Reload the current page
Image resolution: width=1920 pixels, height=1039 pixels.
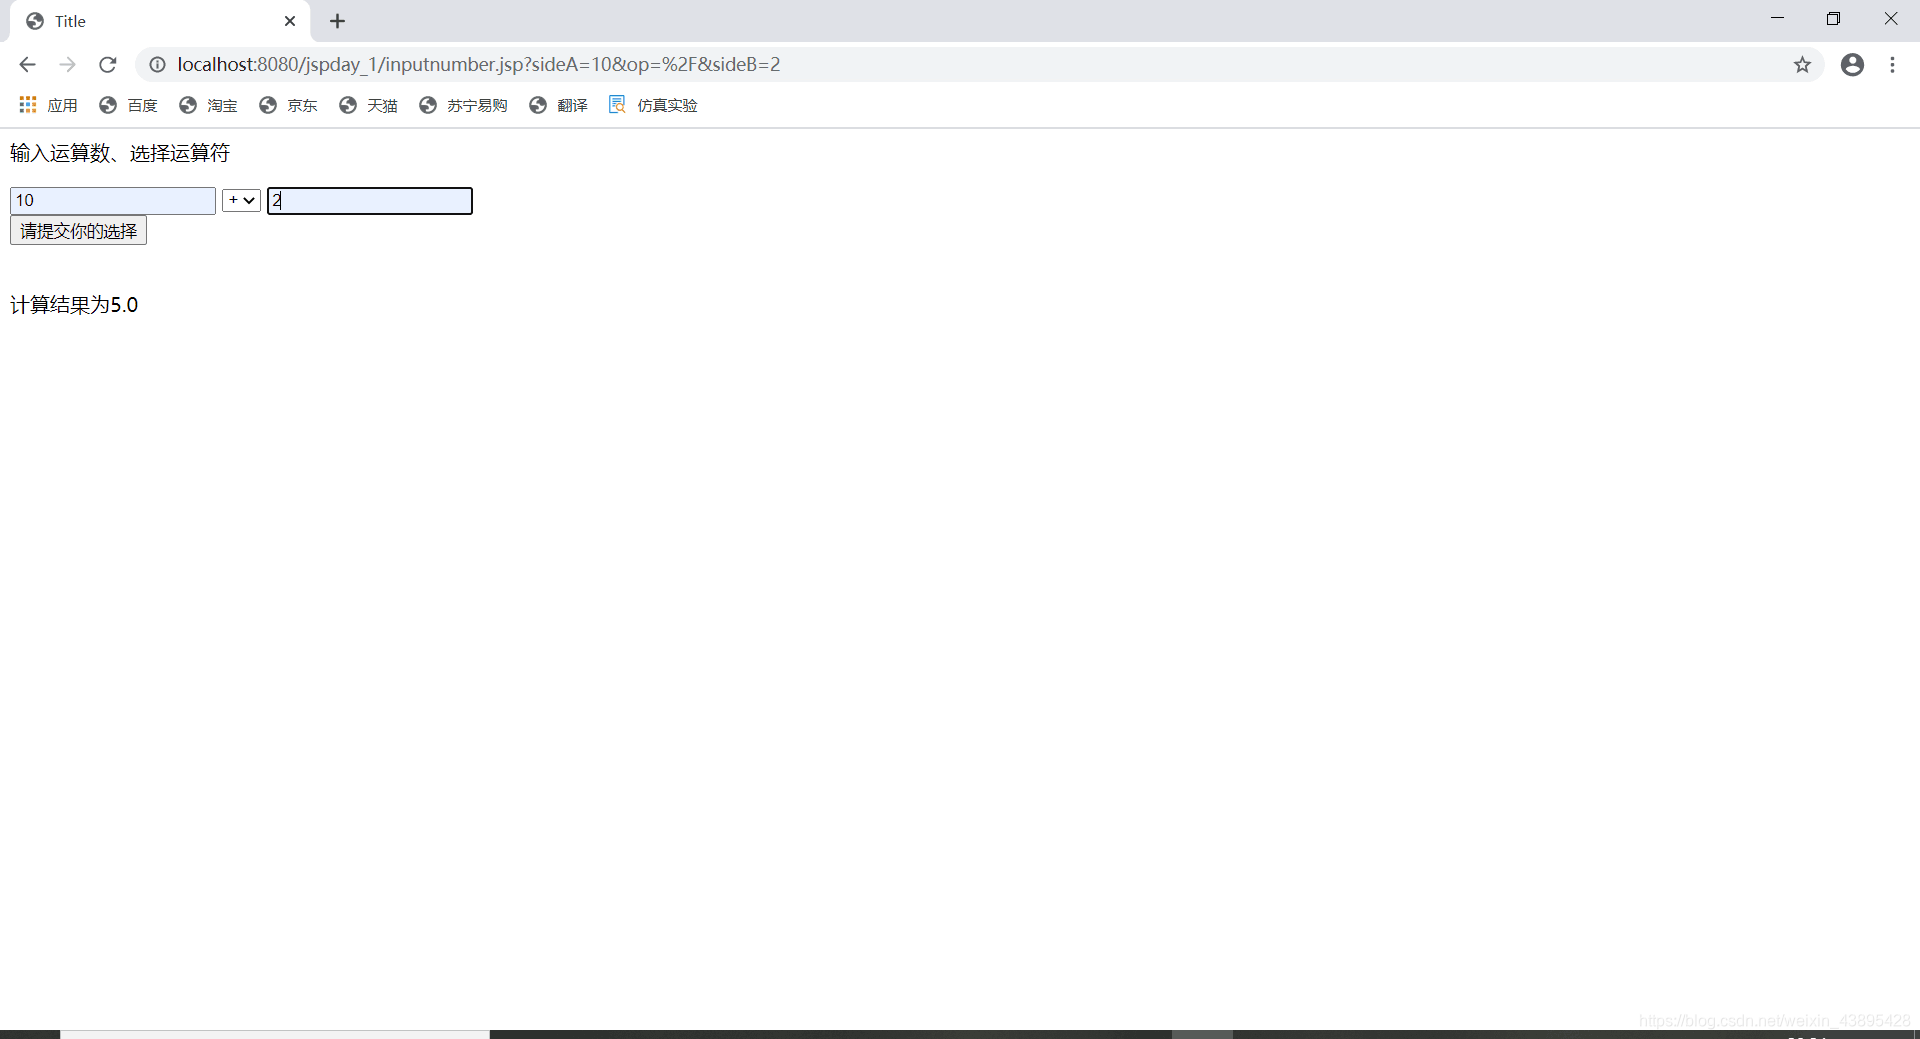[x=108, y=65]
